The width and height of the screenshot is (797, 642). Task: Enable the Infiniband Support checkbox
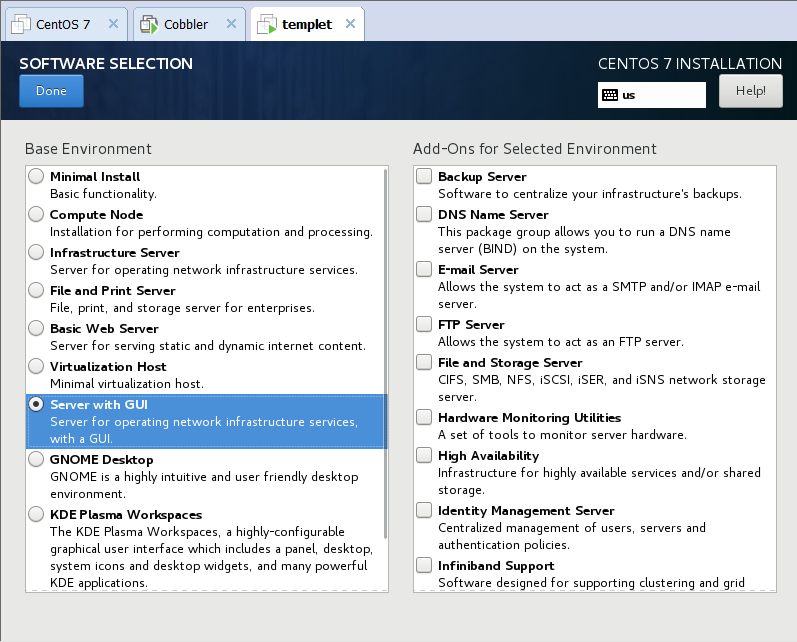tap(424, 565)
